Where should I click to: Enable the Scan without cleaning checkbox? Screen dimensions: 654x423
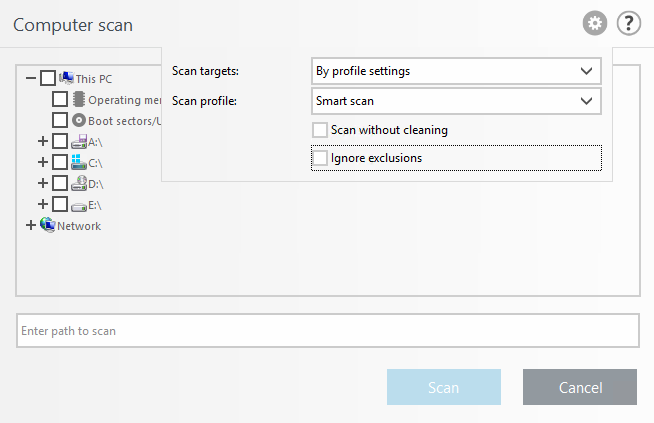click(320, 130)
